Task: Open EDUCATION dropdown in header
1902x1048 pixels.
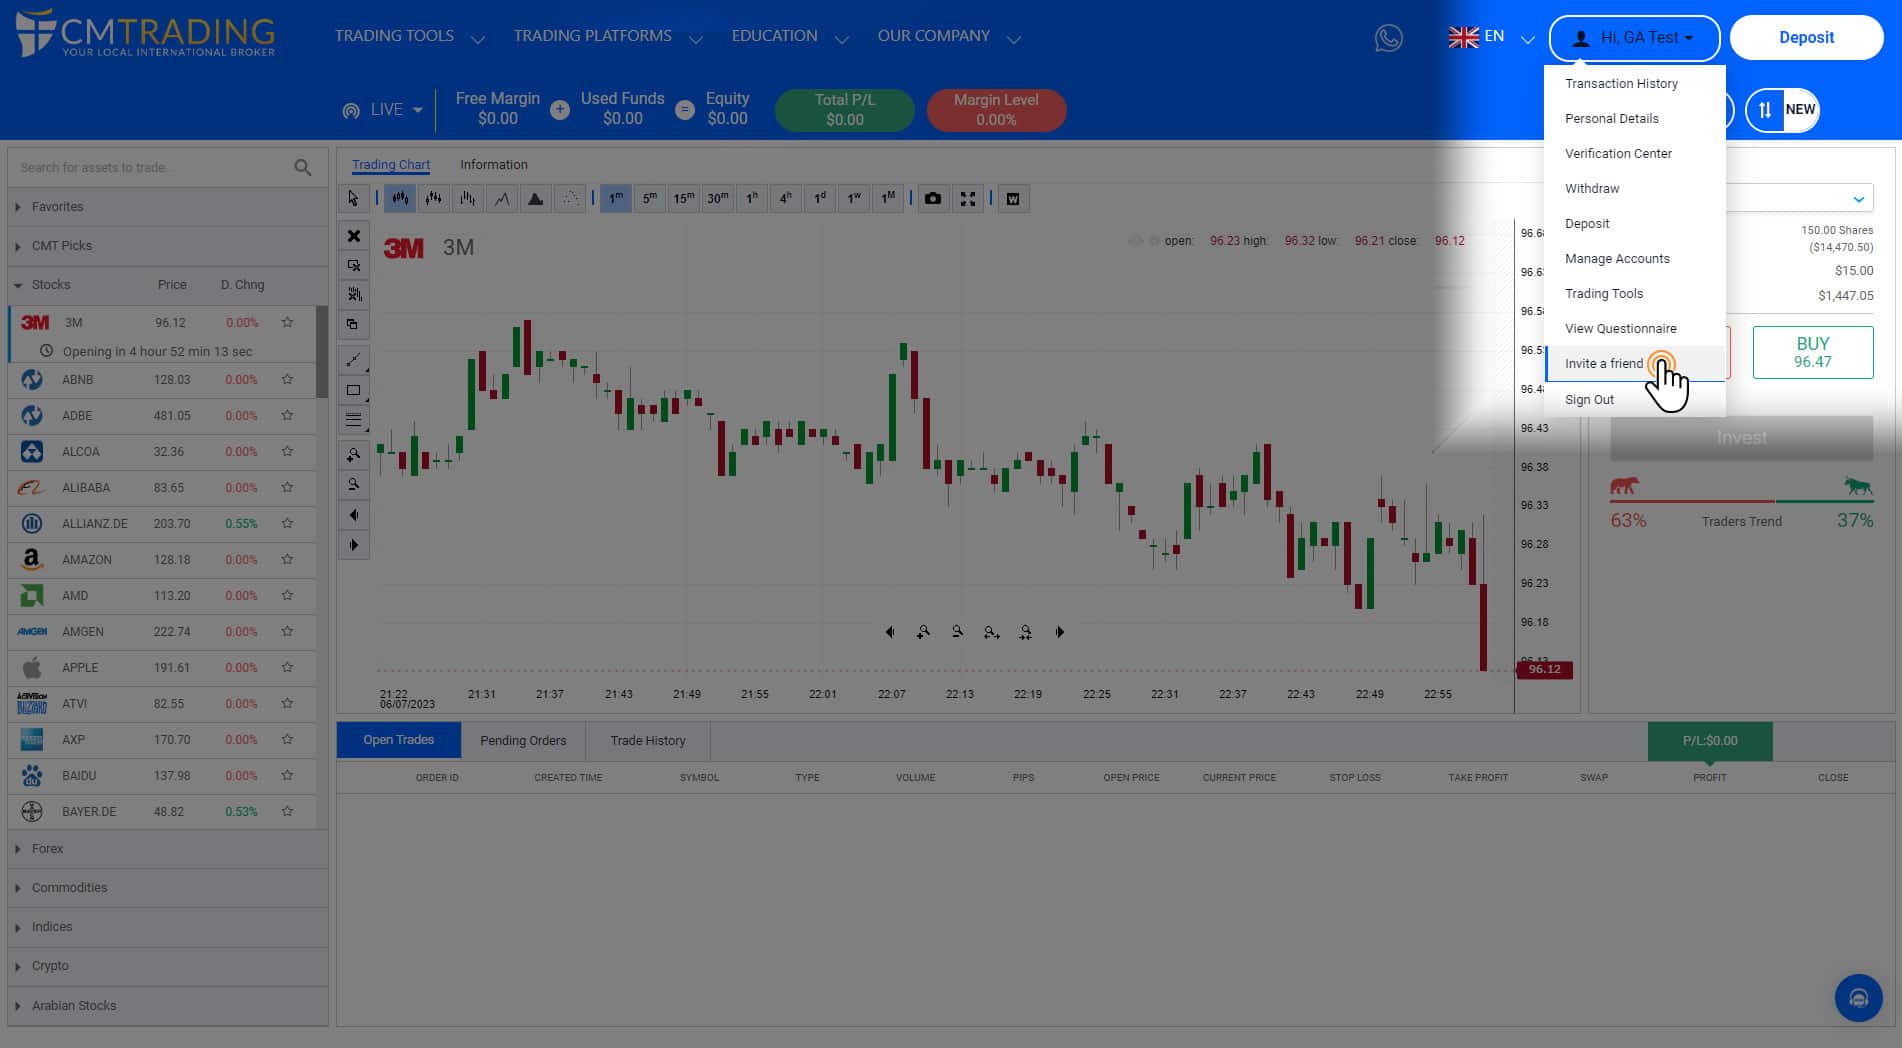Action: [790, 36]
